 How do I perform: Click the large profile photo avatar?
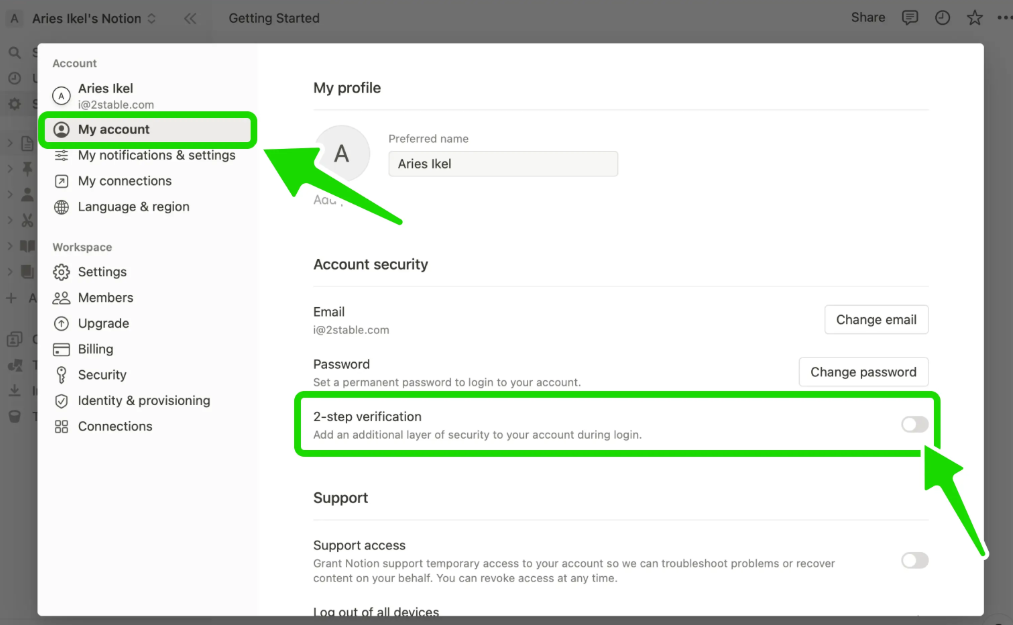[342, 154]
